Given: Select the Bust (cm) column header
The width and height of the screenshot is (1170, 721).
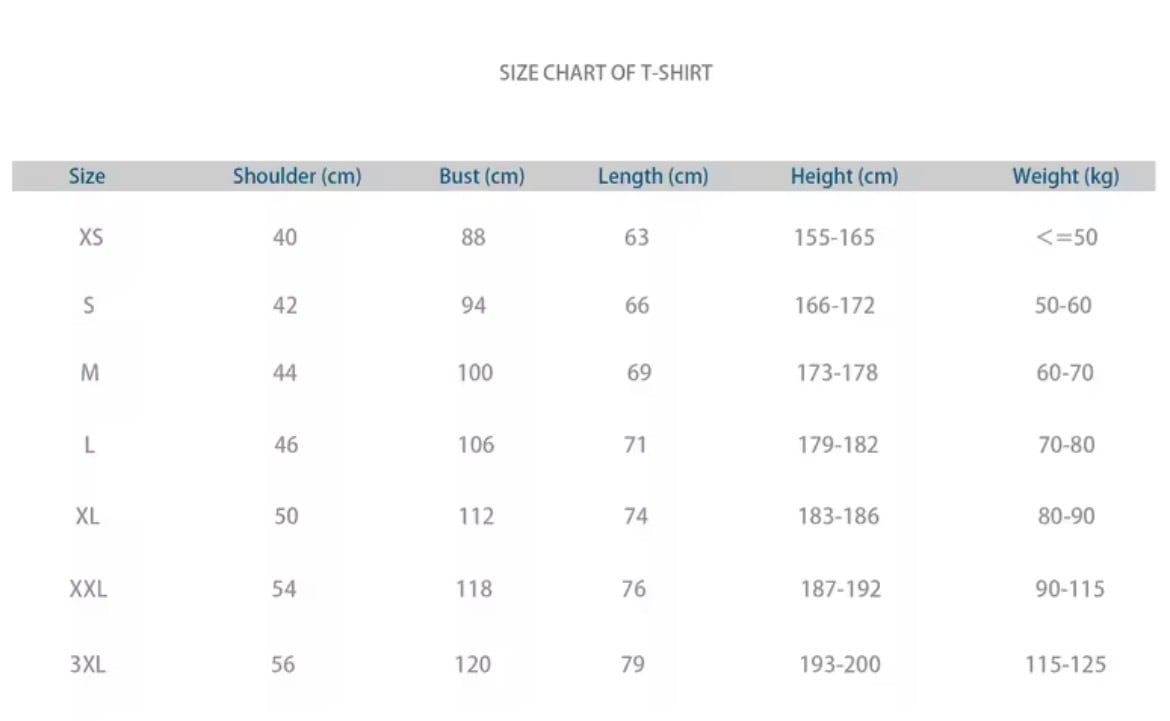Looking at the screenshot, I should pos(481,176).
